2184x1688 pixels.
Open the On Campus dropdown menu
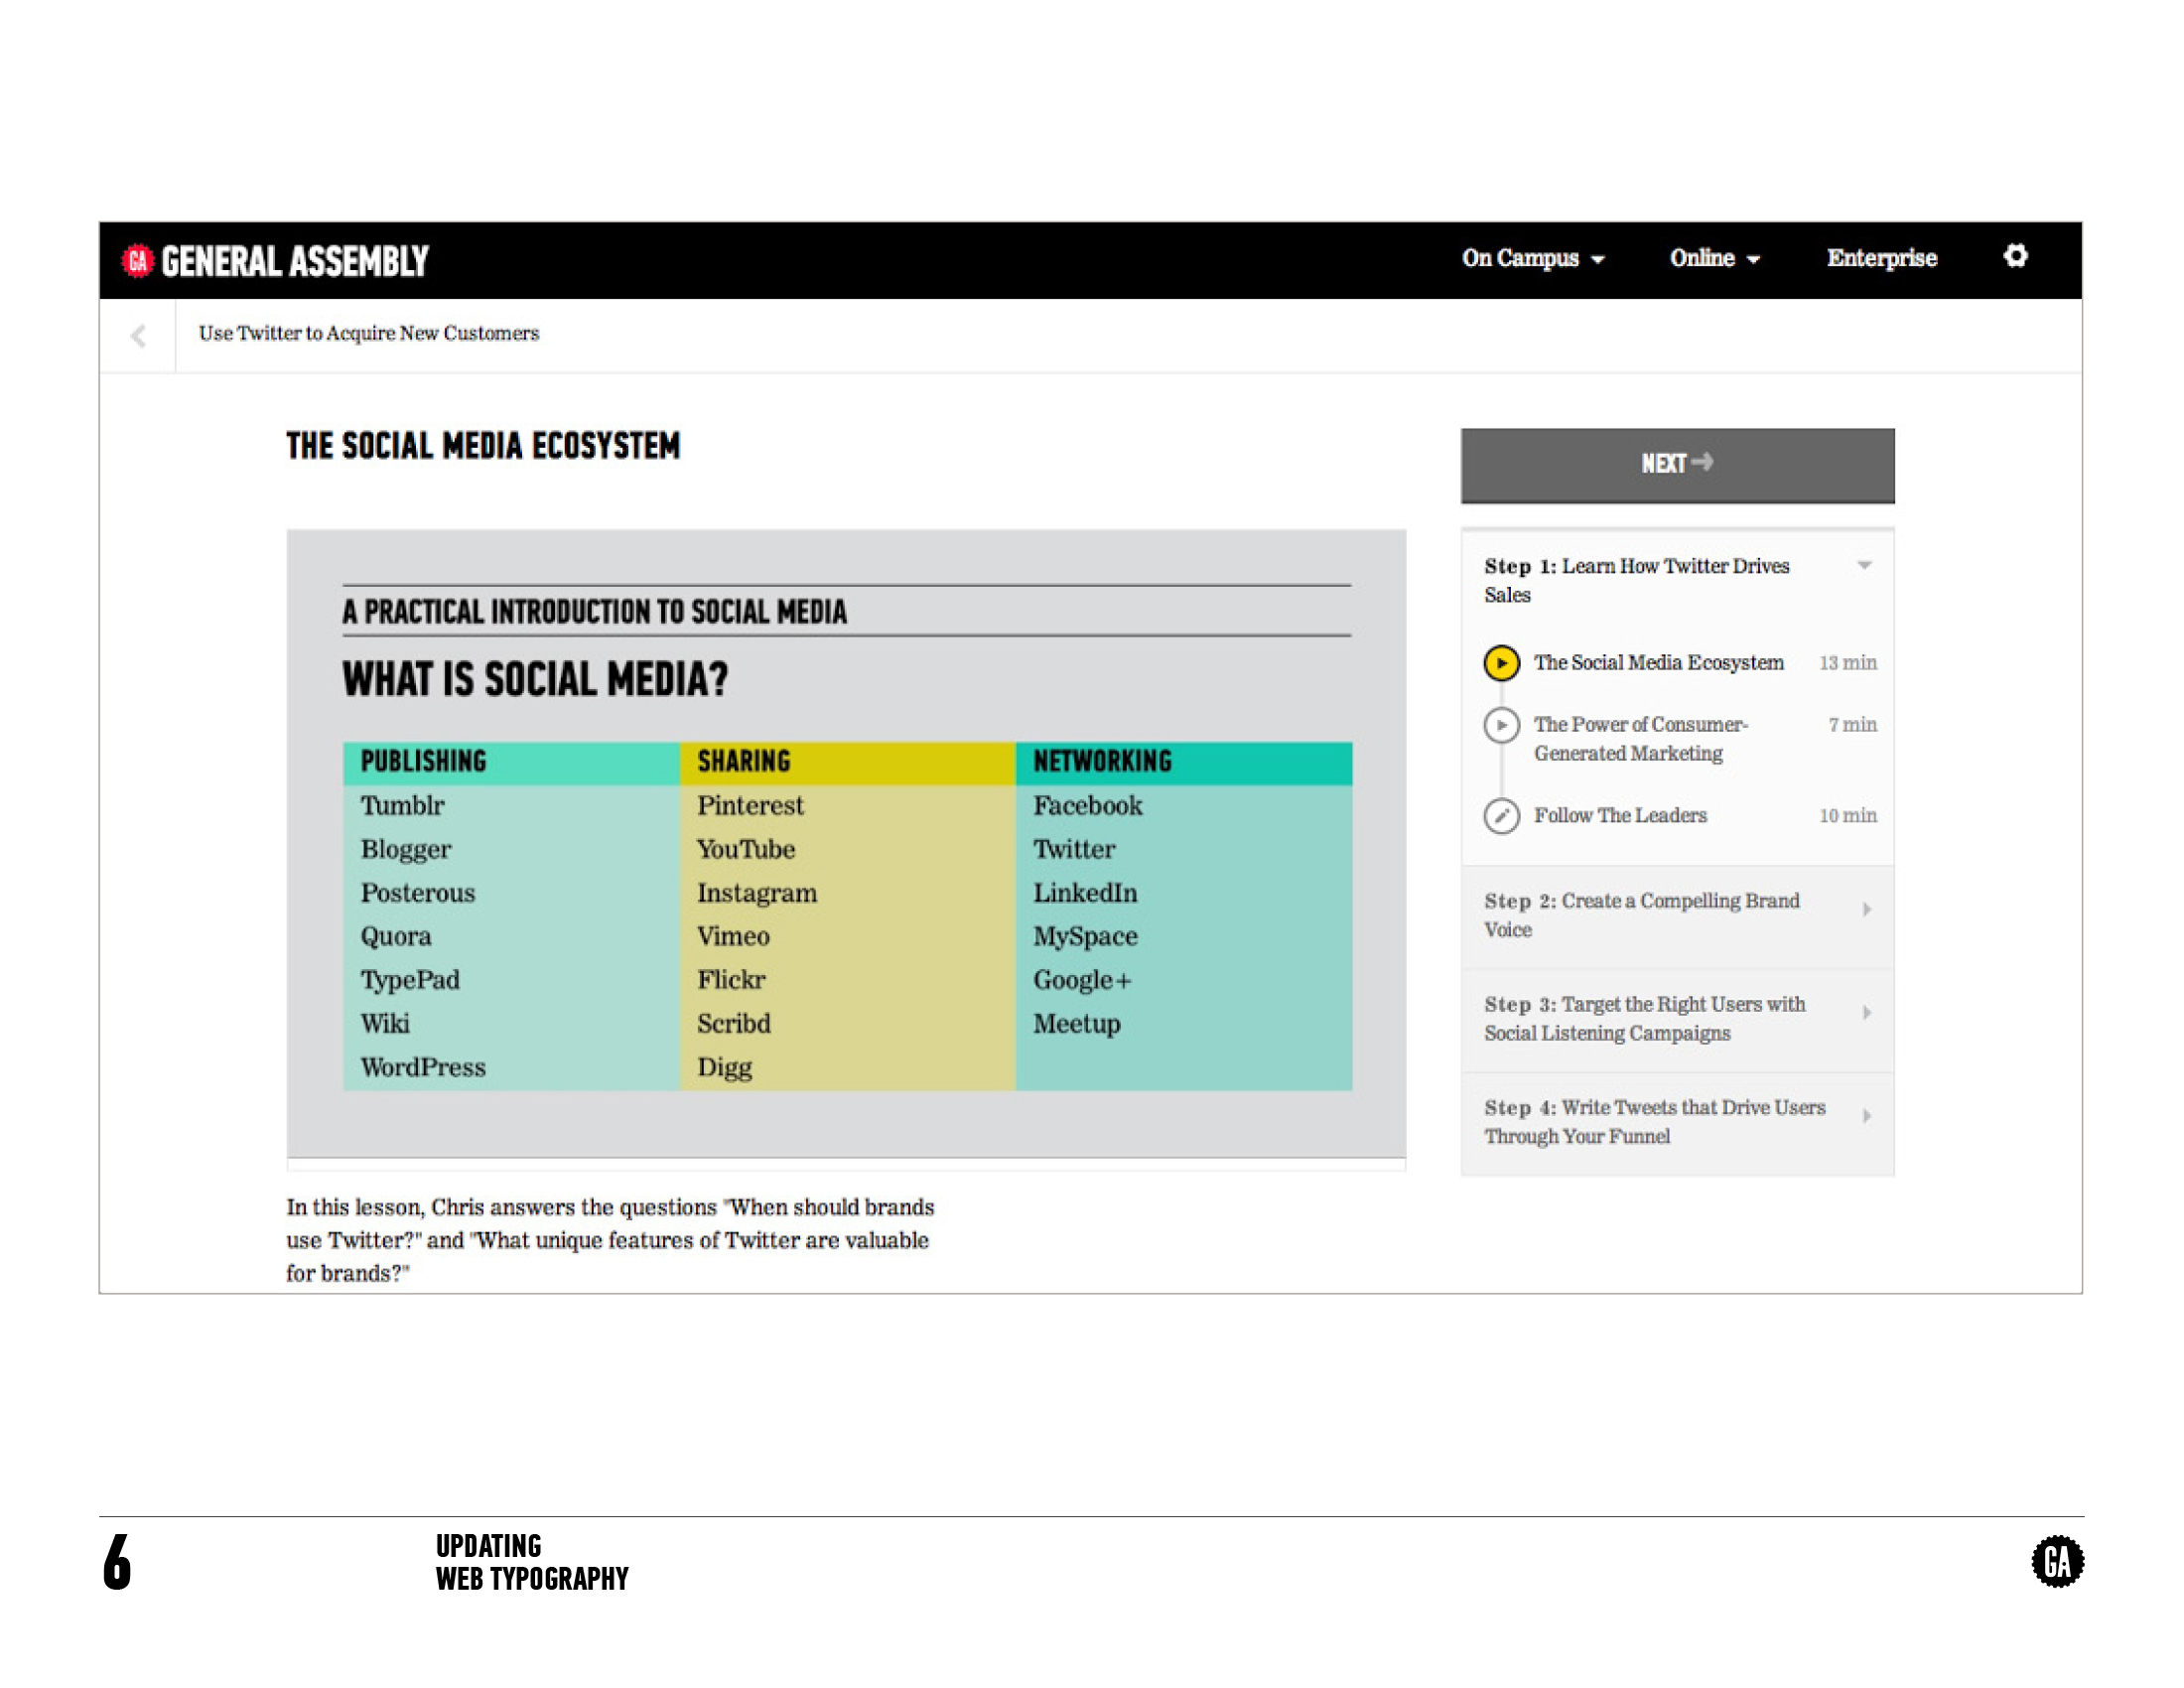click(x=1532, y=259)
